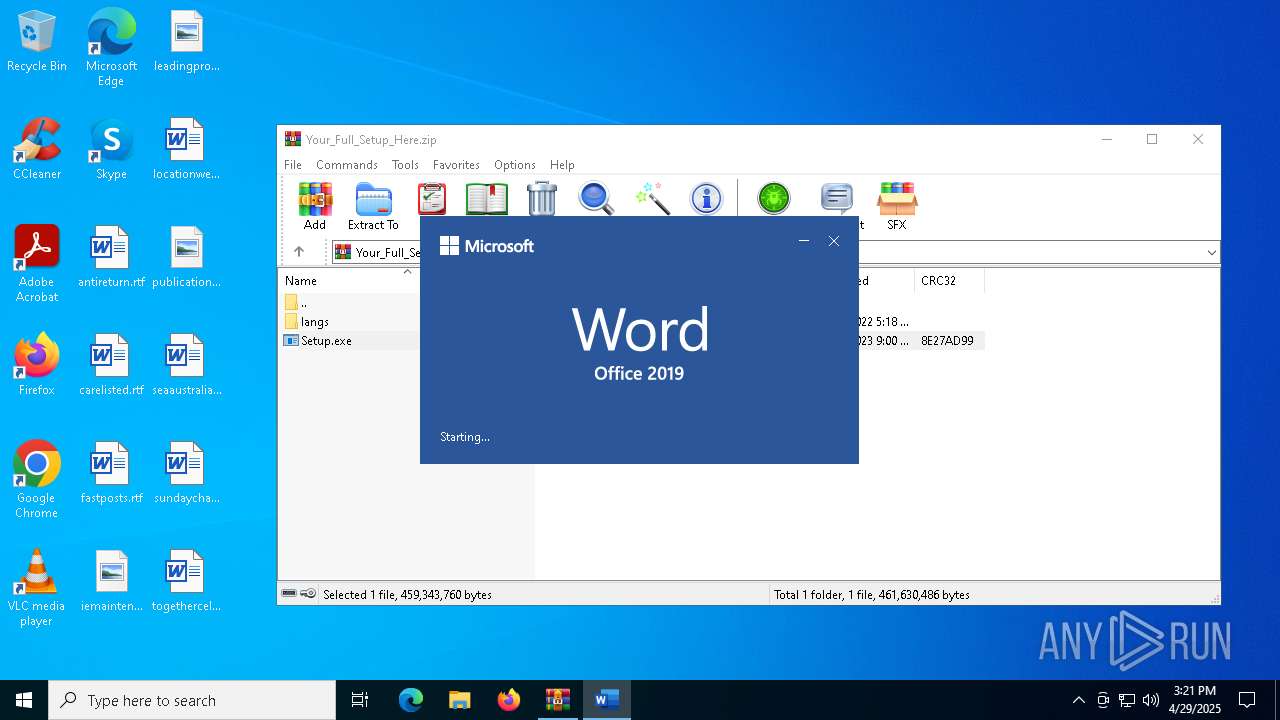1280x720 pixels.
Task: Click the Test clipboard-check toolbar icon
Action: pos(432,198)
